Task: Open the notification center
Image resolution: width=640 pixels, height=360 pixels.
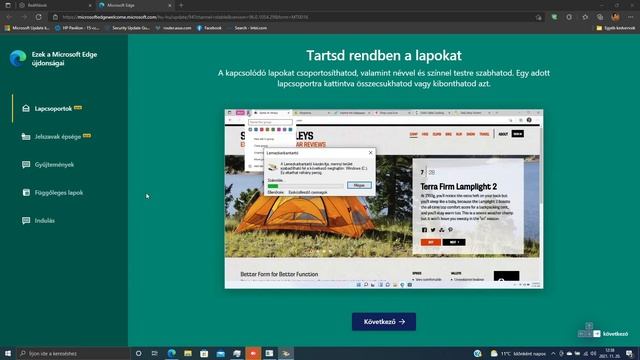Action: coord(629,353)
